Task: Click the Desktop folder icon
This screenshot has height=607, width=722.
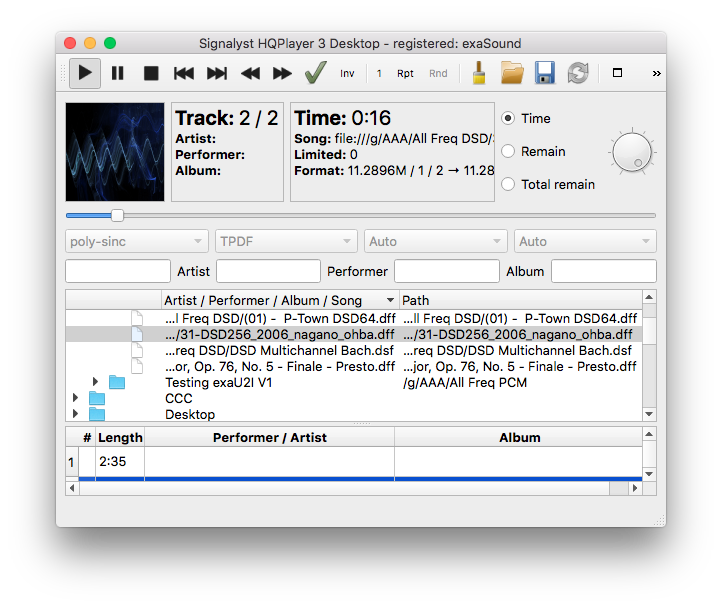Action: point(97,414)
